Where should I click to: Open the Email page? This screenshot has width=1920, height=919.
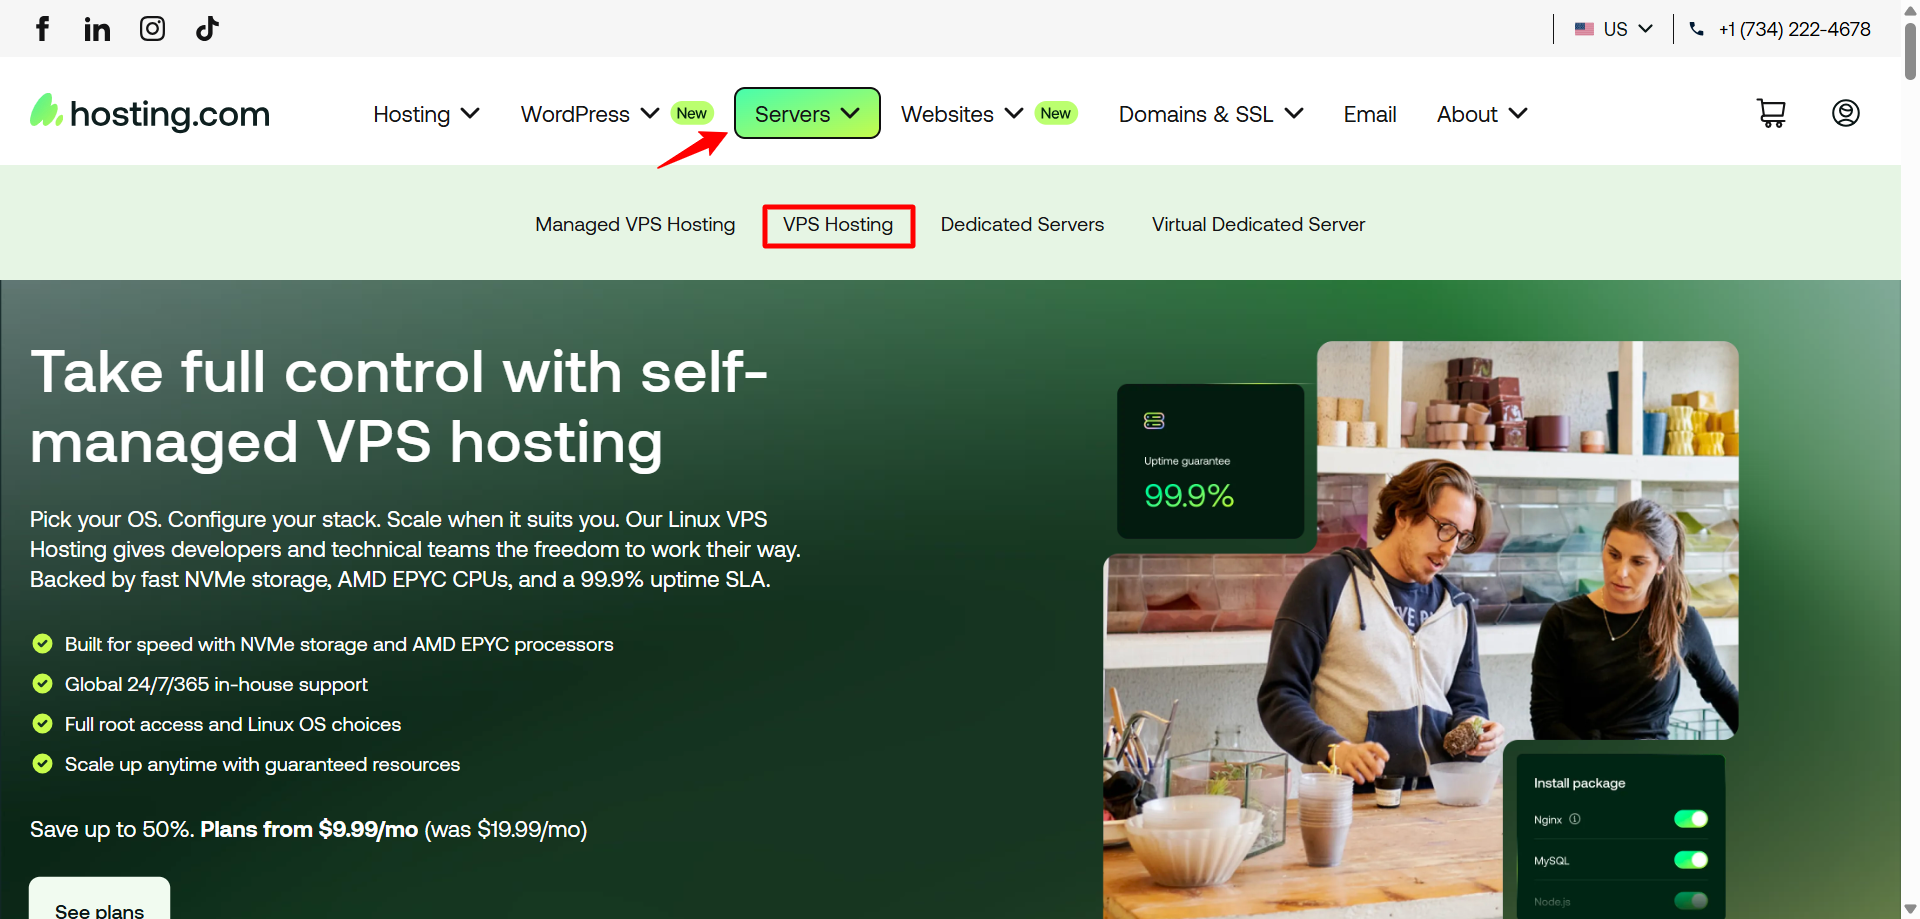pyautogui.click(x=1370, y=114)
